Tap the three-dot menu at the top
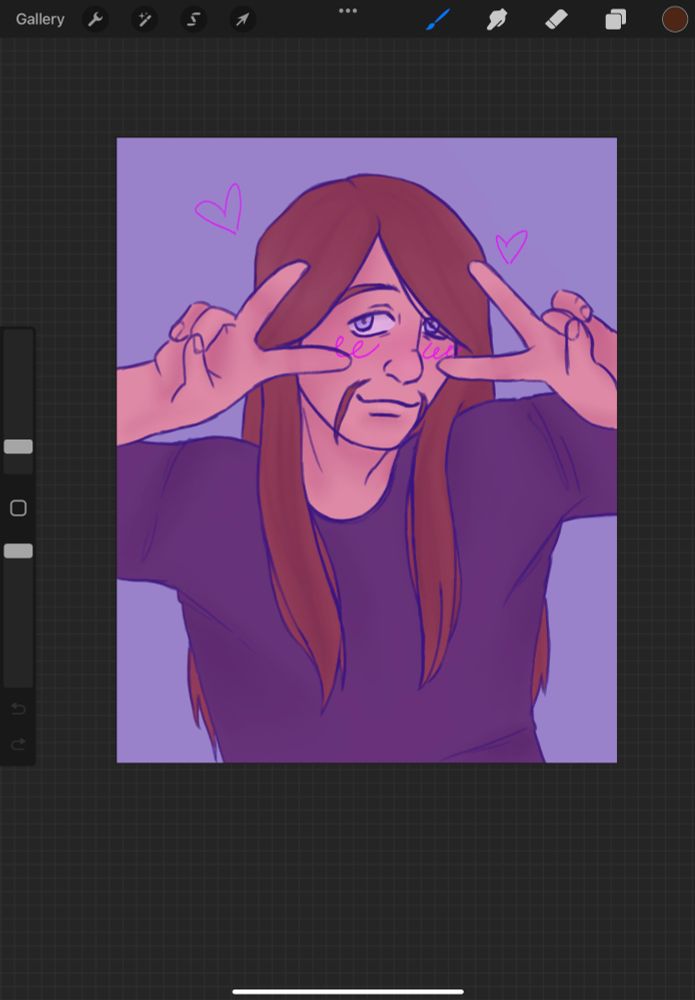 (348, 11)
